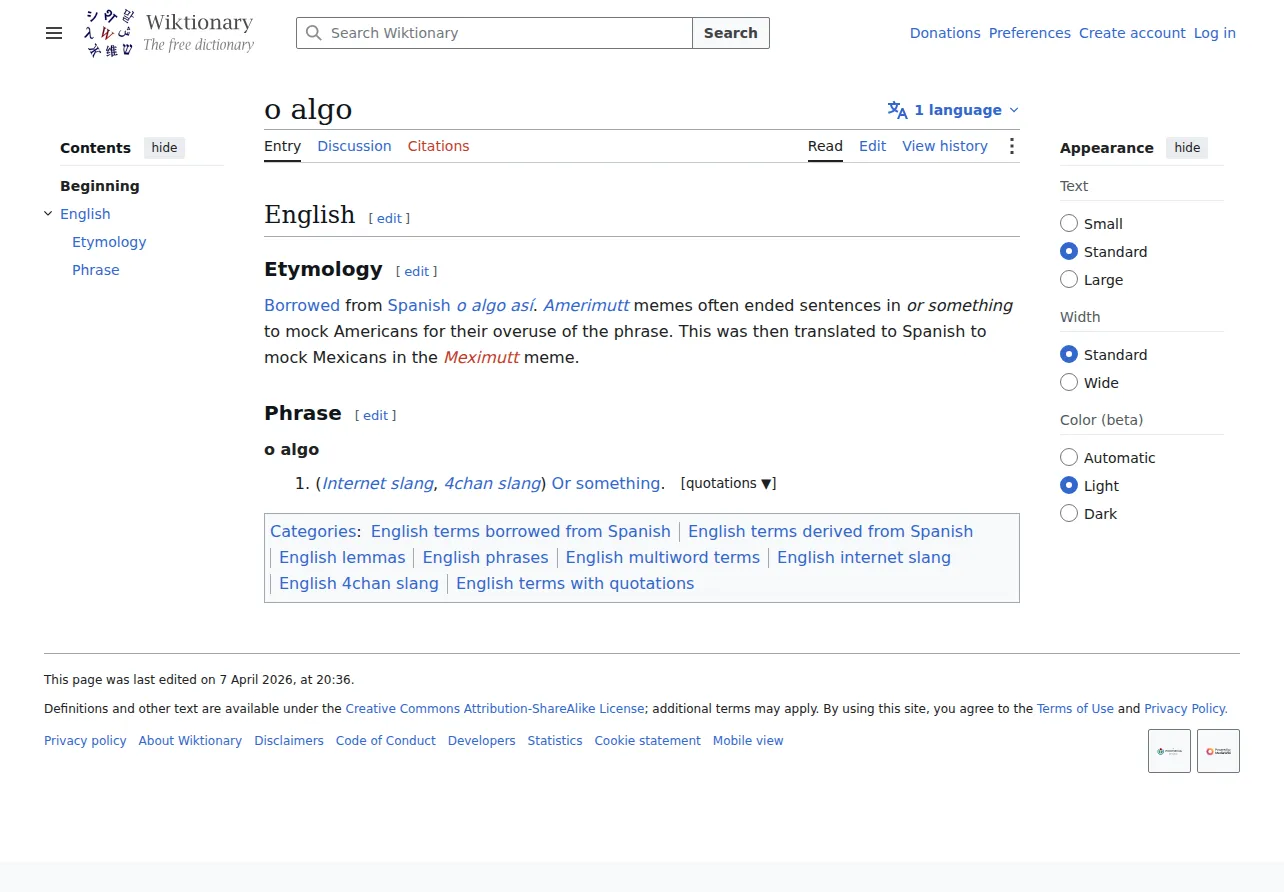Click Log in
1284x892 pixels.
pos(1215,33)
